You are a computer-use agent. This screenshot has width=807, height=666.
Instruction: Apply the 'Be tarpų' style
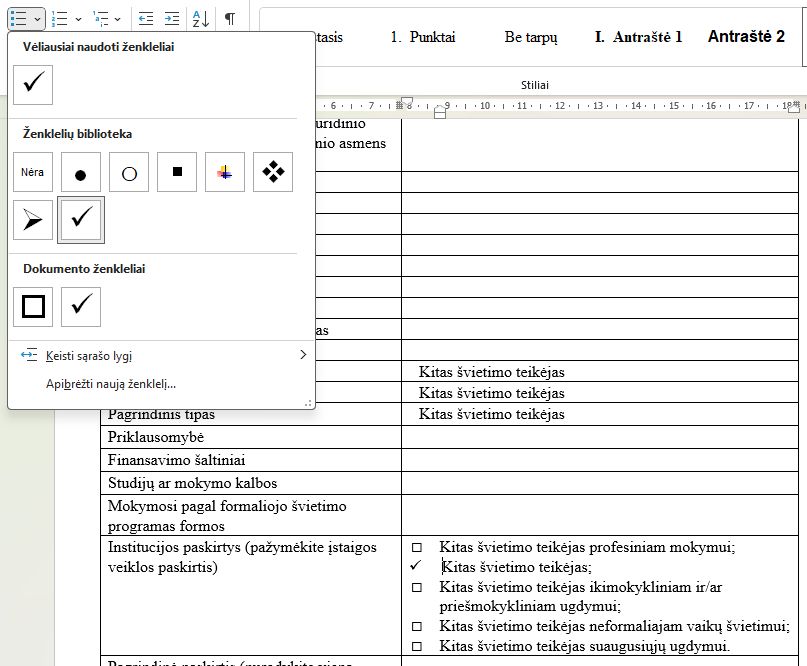(x=531, y=37)
